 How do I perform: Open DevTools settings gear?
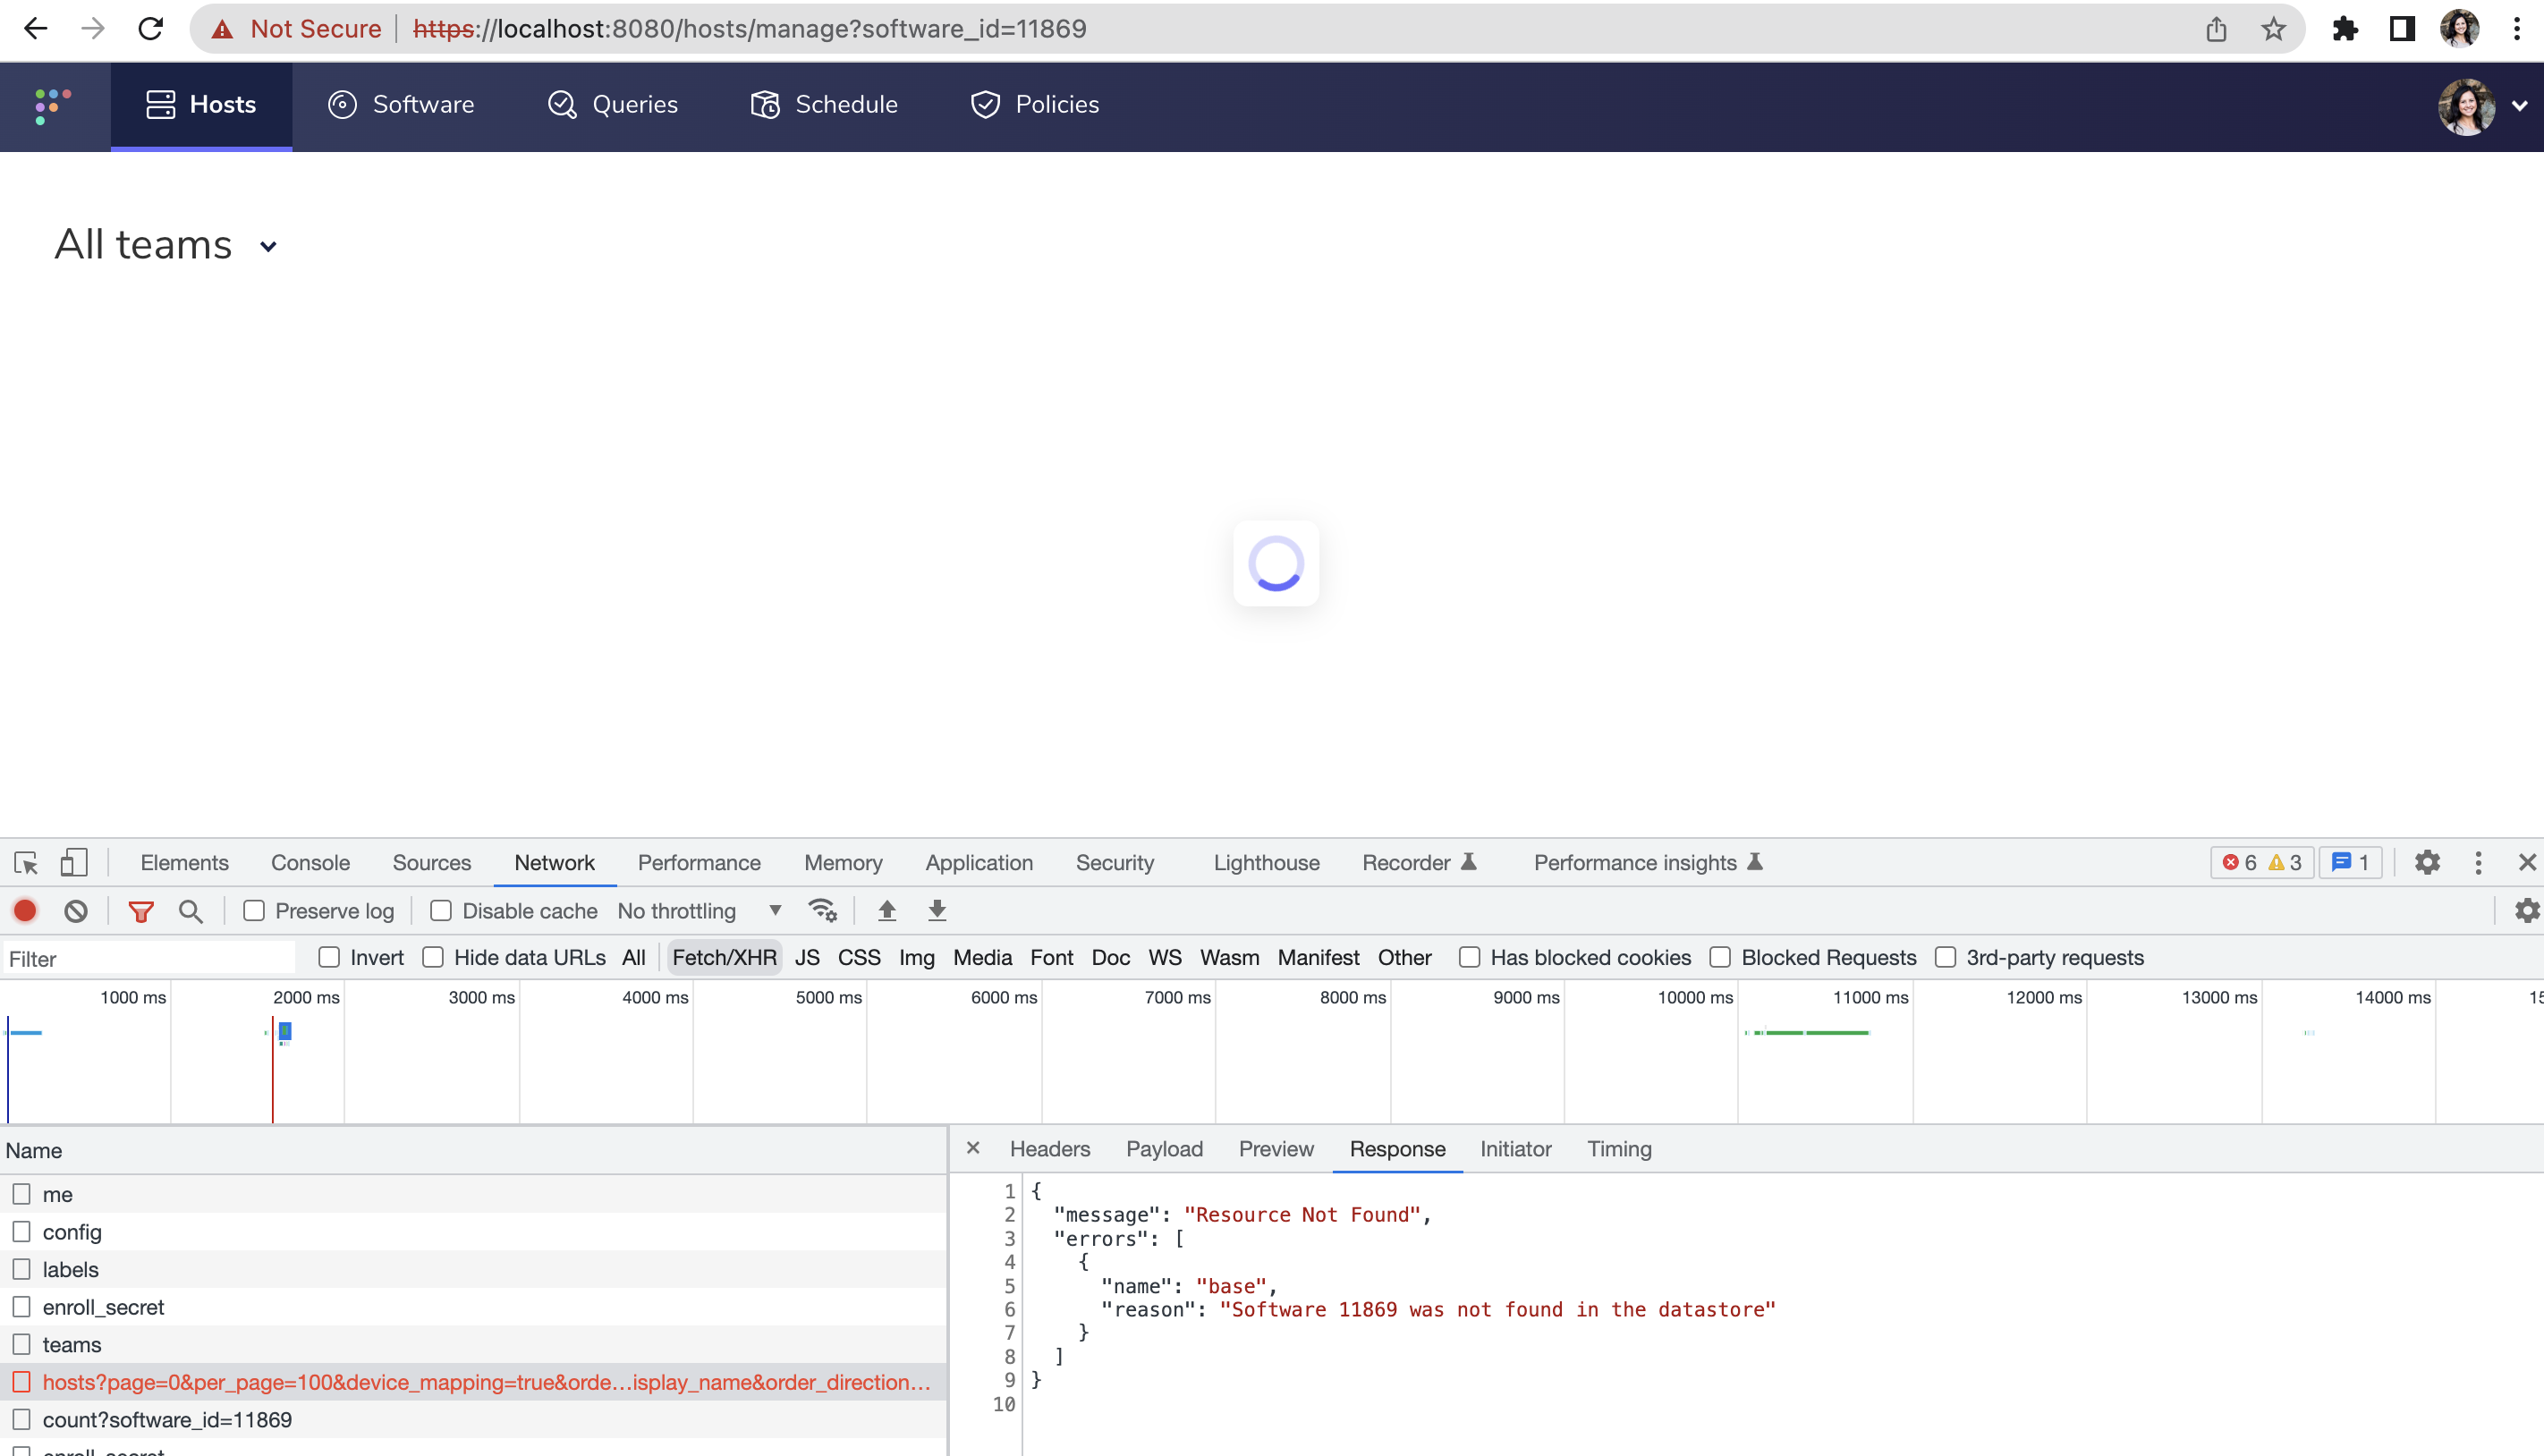click(2427, 863)
